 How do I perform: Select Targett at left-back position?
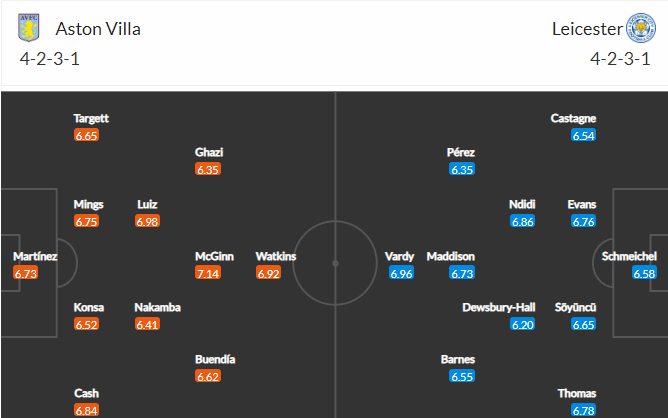click(91, 118)
